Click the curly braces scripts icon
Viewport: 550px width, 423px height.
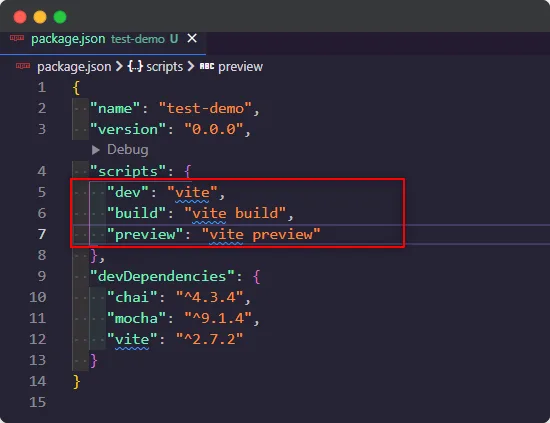[135, 66]
